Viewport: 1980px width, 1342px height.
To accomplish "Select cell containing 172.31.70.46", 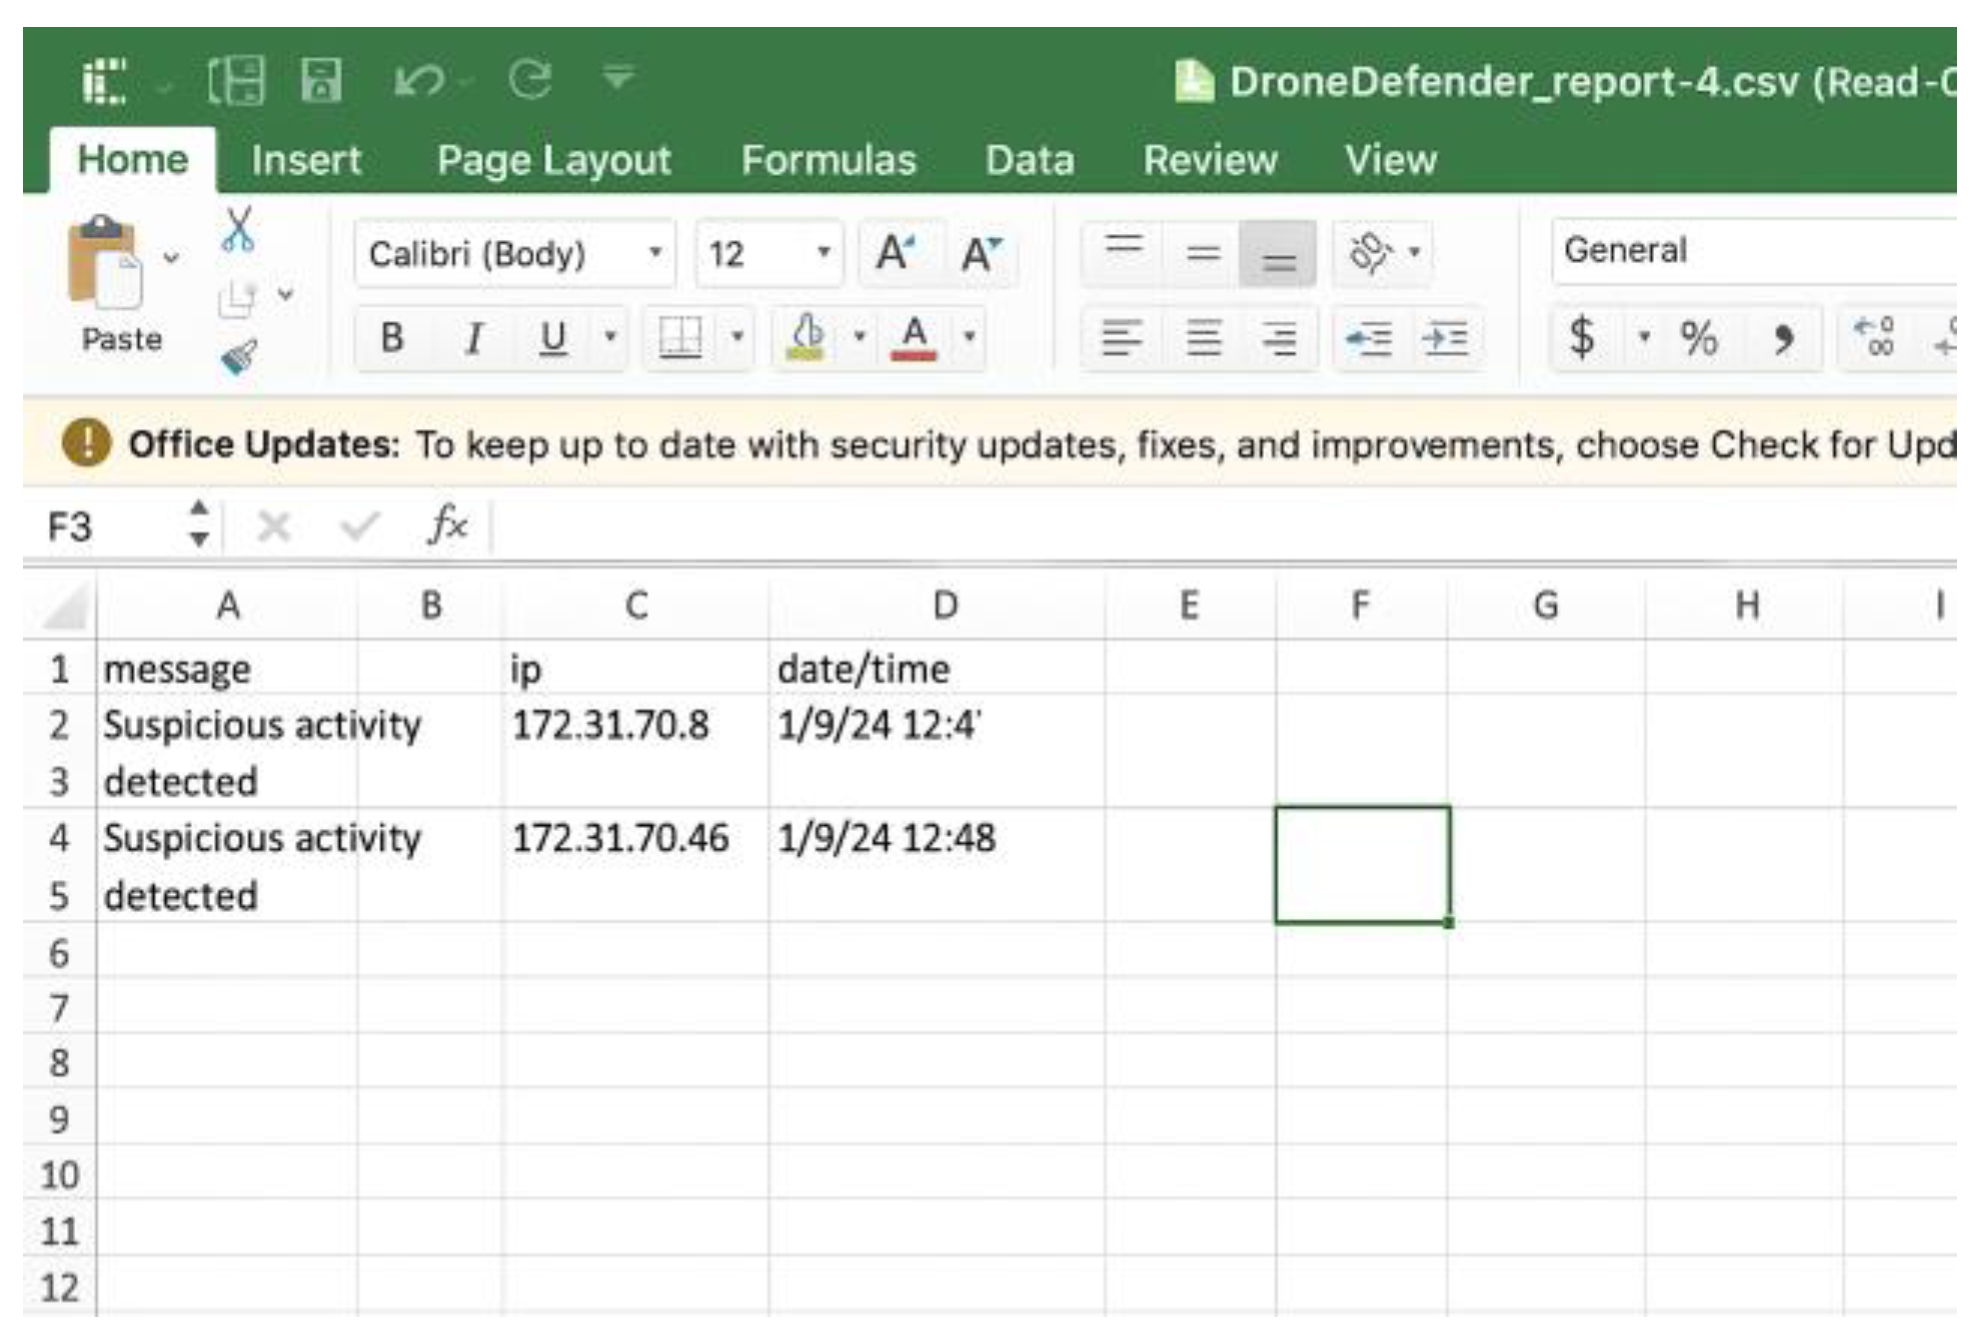I will 620,838.
